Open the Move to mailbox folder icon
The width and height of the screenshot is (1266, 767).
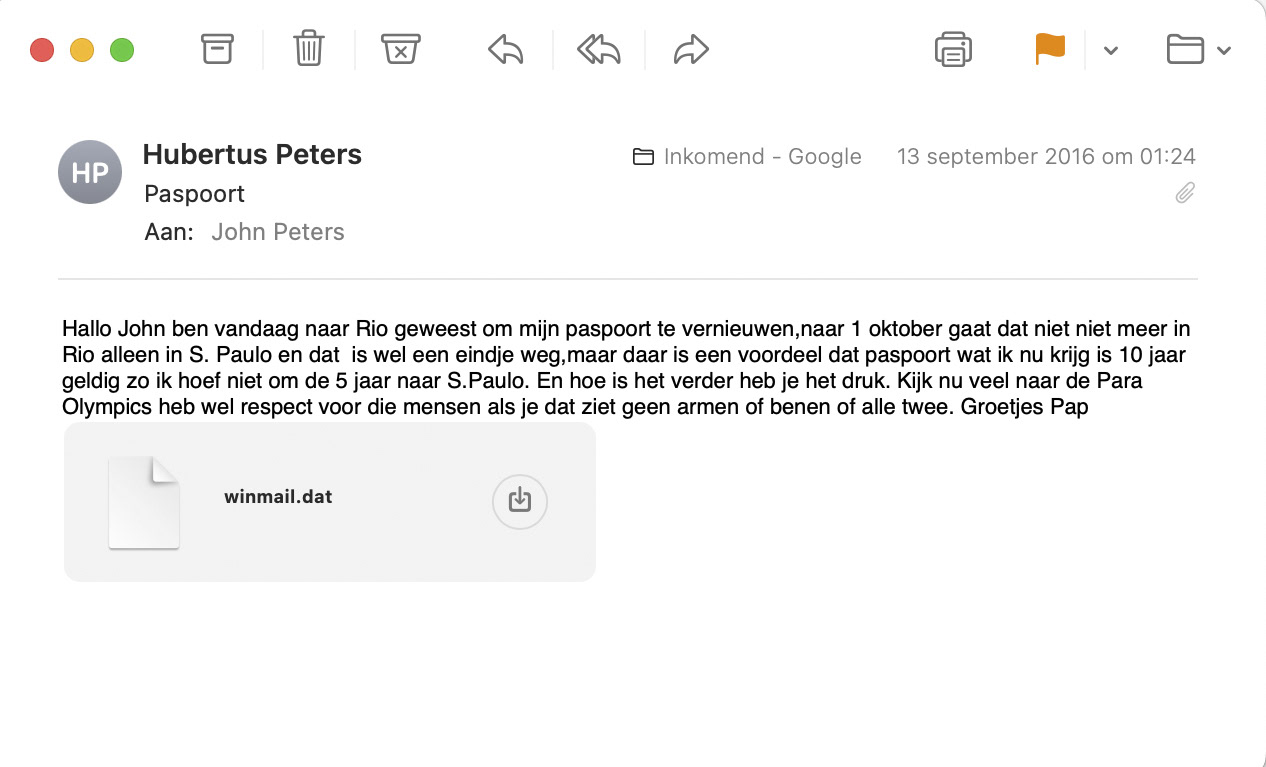pyautogui.click(x=1185, y=49)
